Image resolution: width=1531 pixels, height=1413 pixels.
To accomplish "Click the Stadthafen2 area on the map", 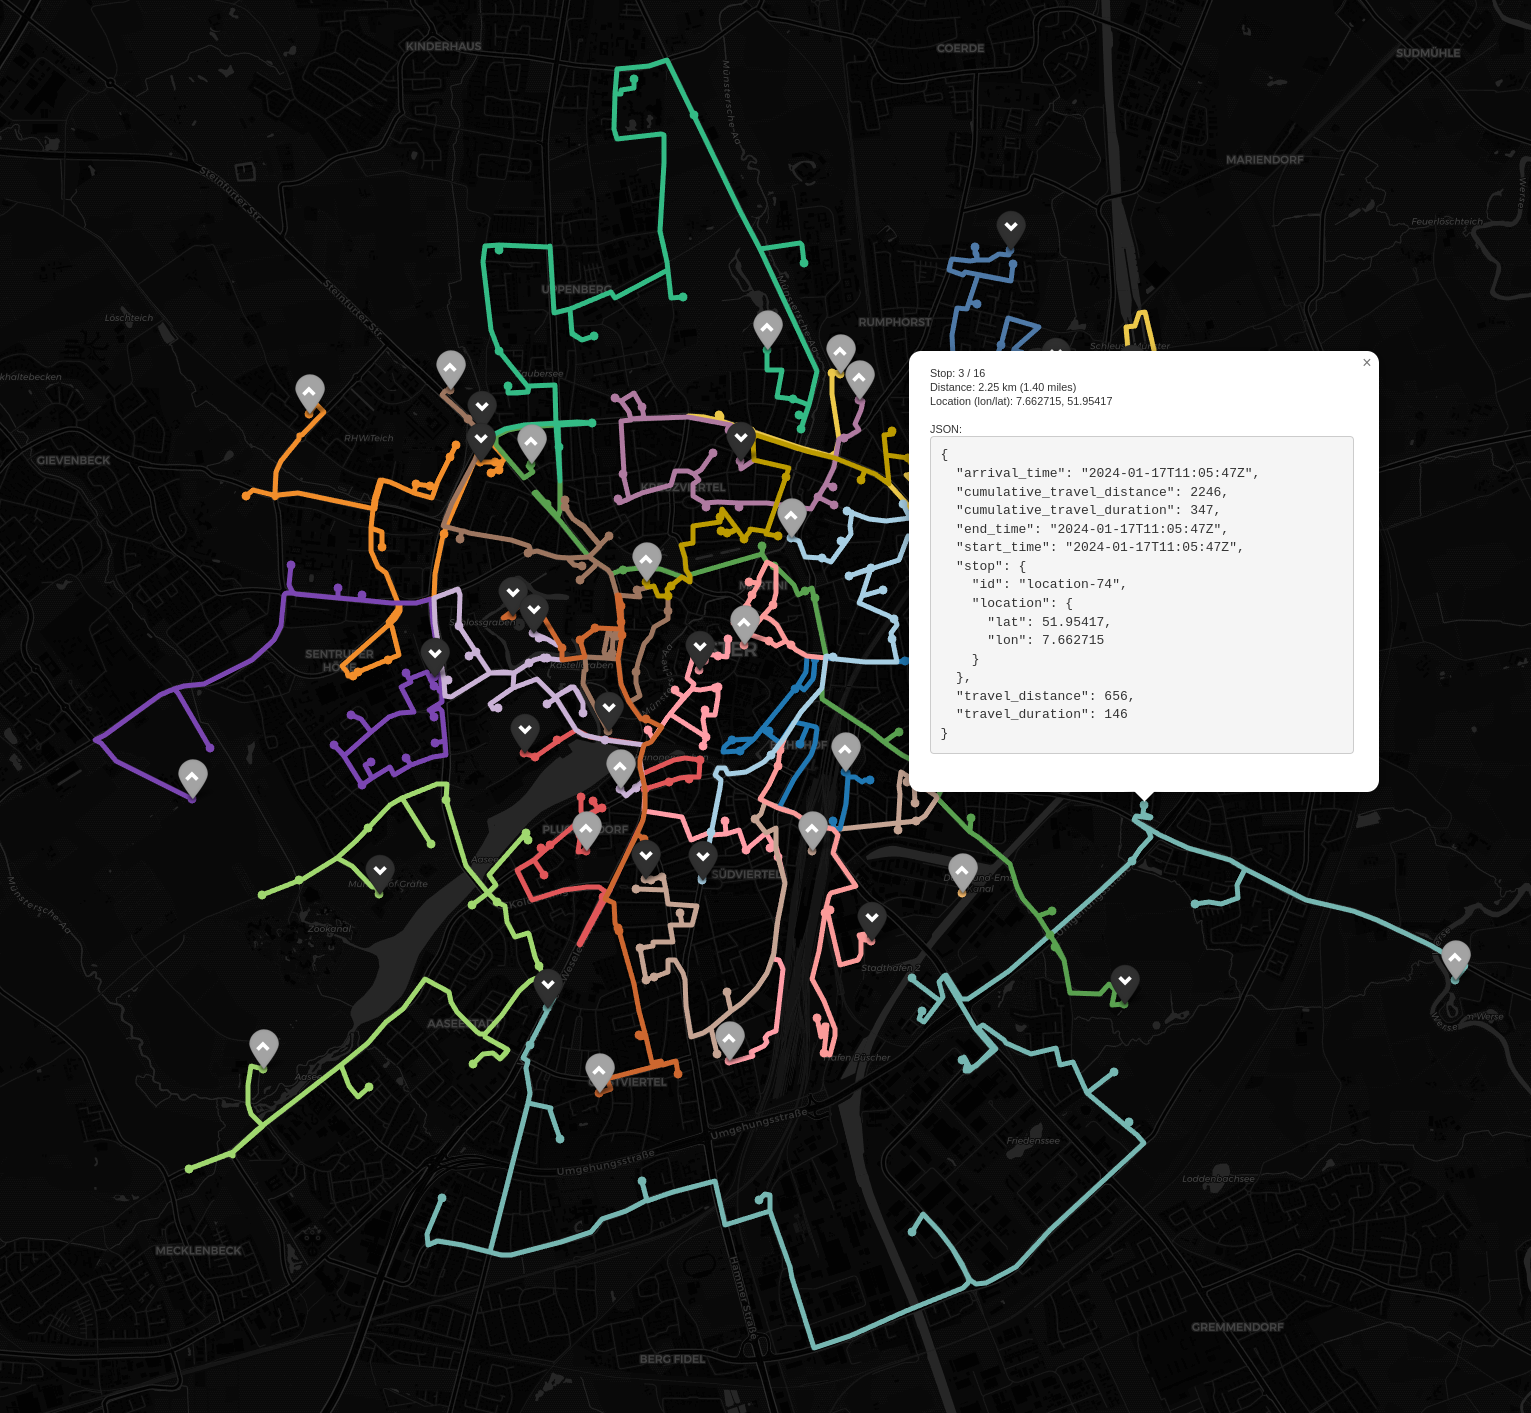I will [890, 967].
